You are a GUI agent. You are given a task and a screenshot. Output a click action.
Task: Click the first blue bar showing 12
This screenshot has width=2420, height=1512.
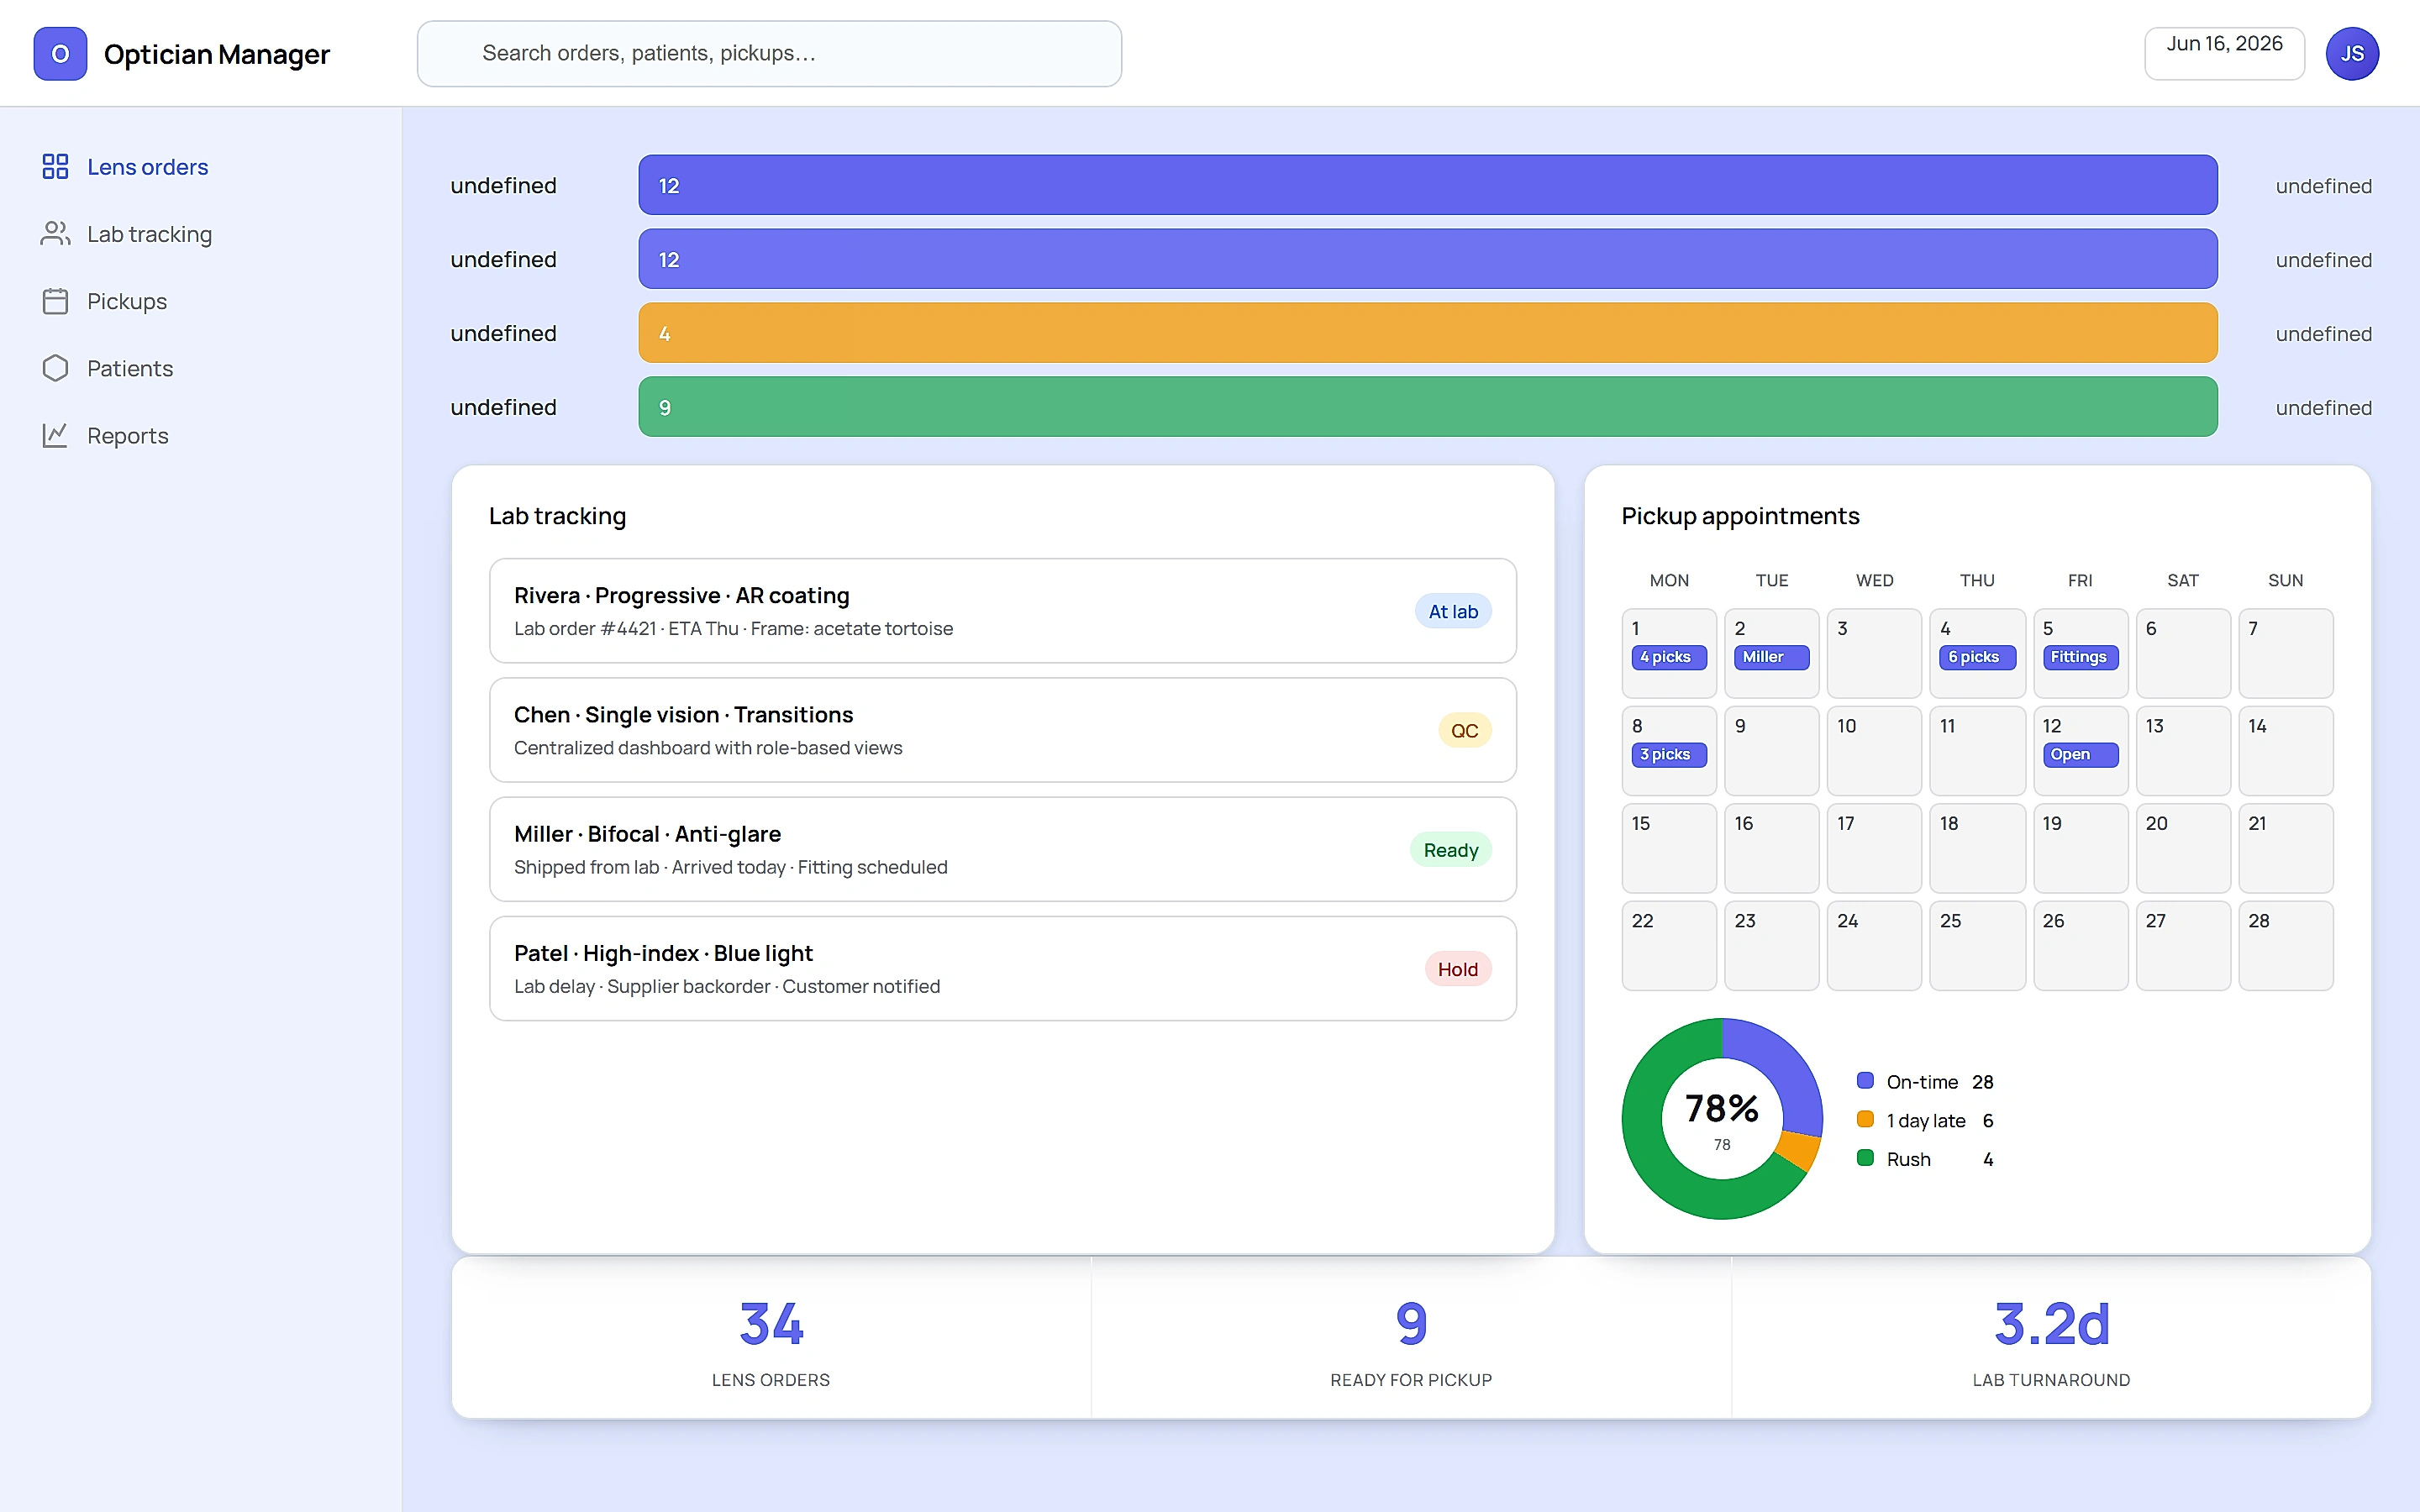pyautogui.click(x=1428, y=185)
